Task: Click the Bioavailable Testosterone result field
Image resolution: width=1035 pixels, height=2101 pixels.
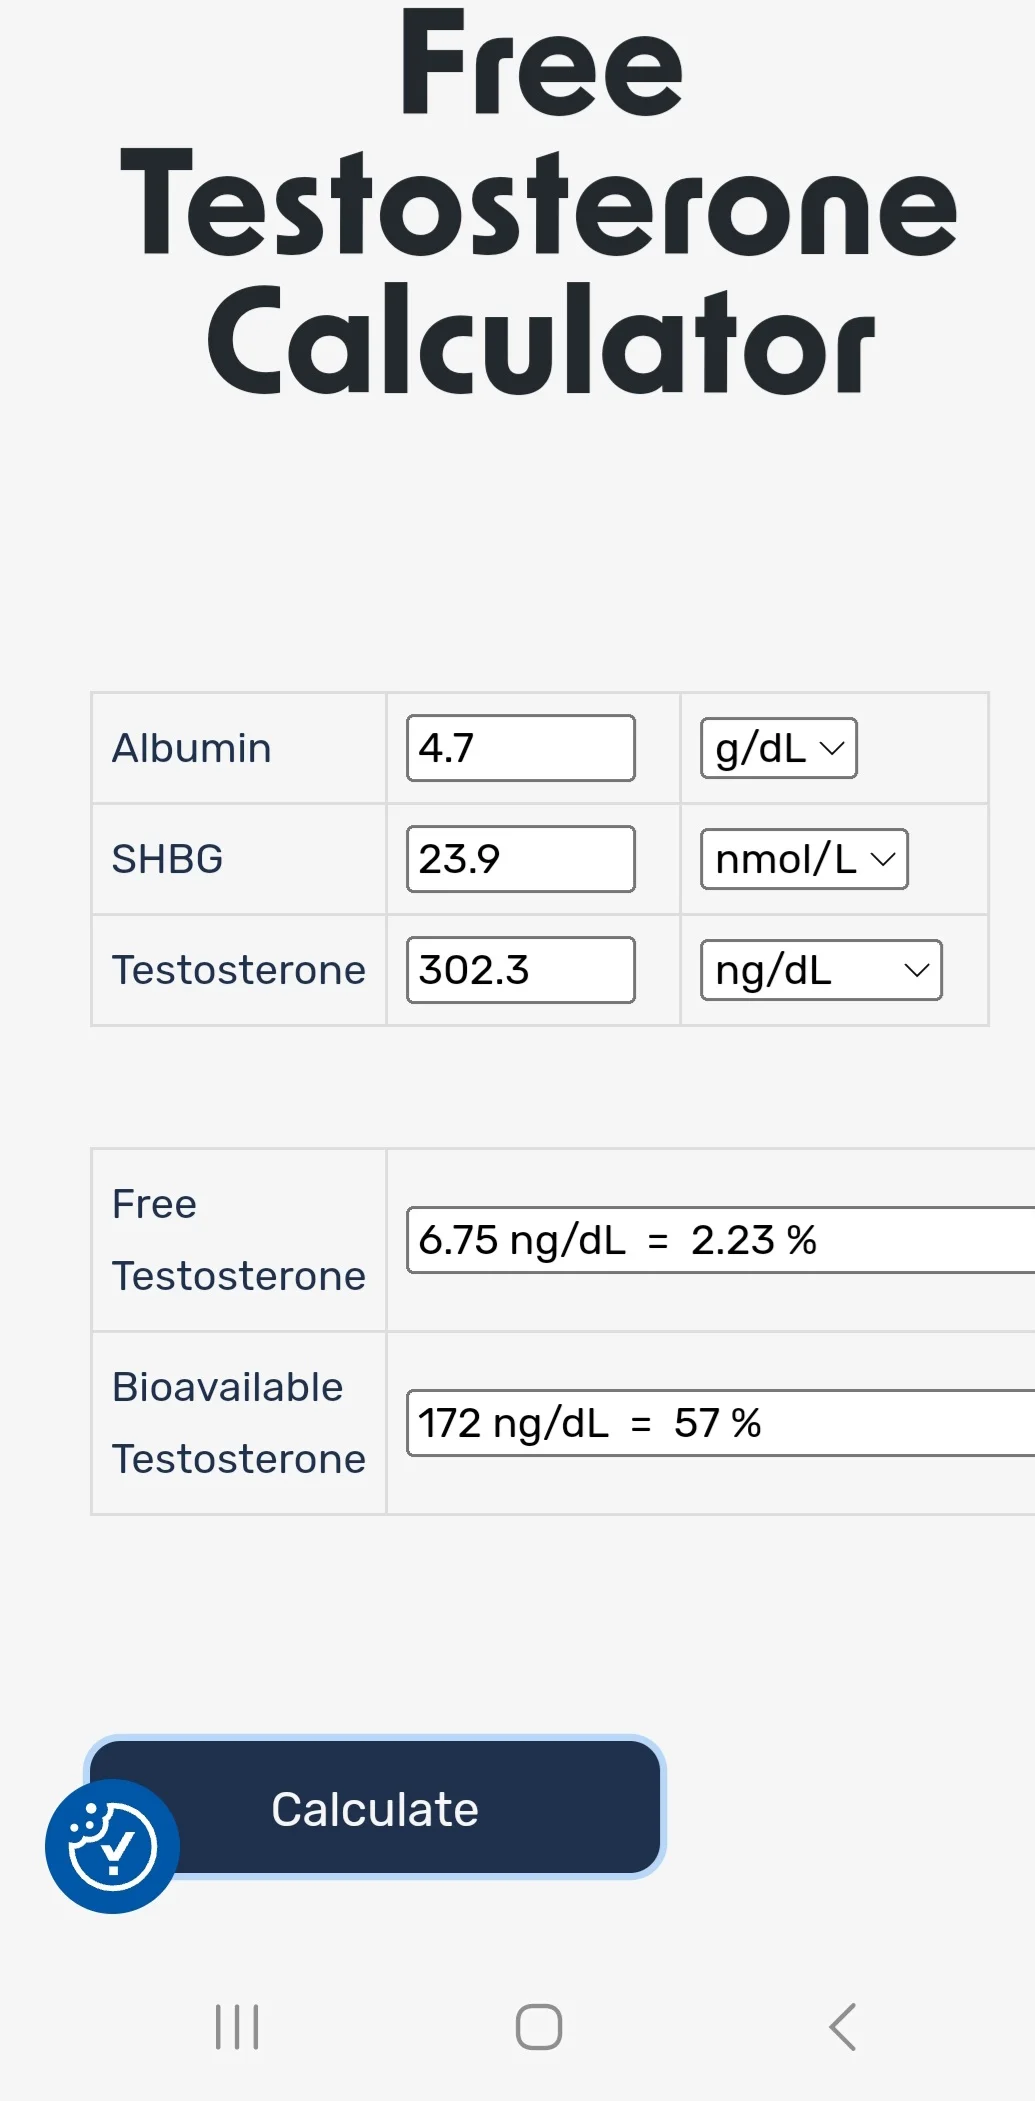Action: tap(720, 1423)
